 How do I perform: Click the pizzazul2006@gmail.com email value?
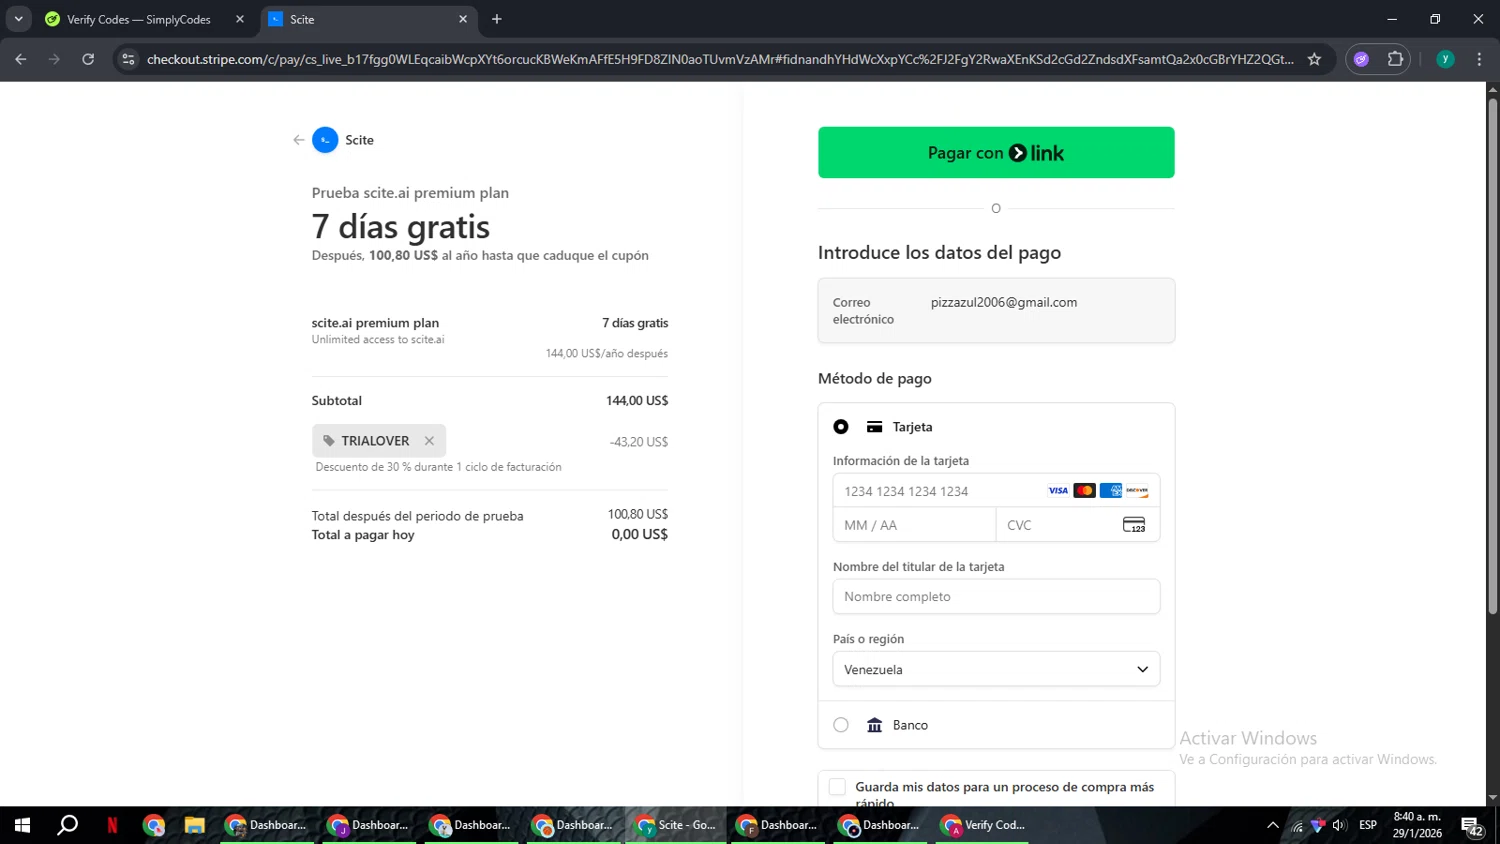(1004, 302)
